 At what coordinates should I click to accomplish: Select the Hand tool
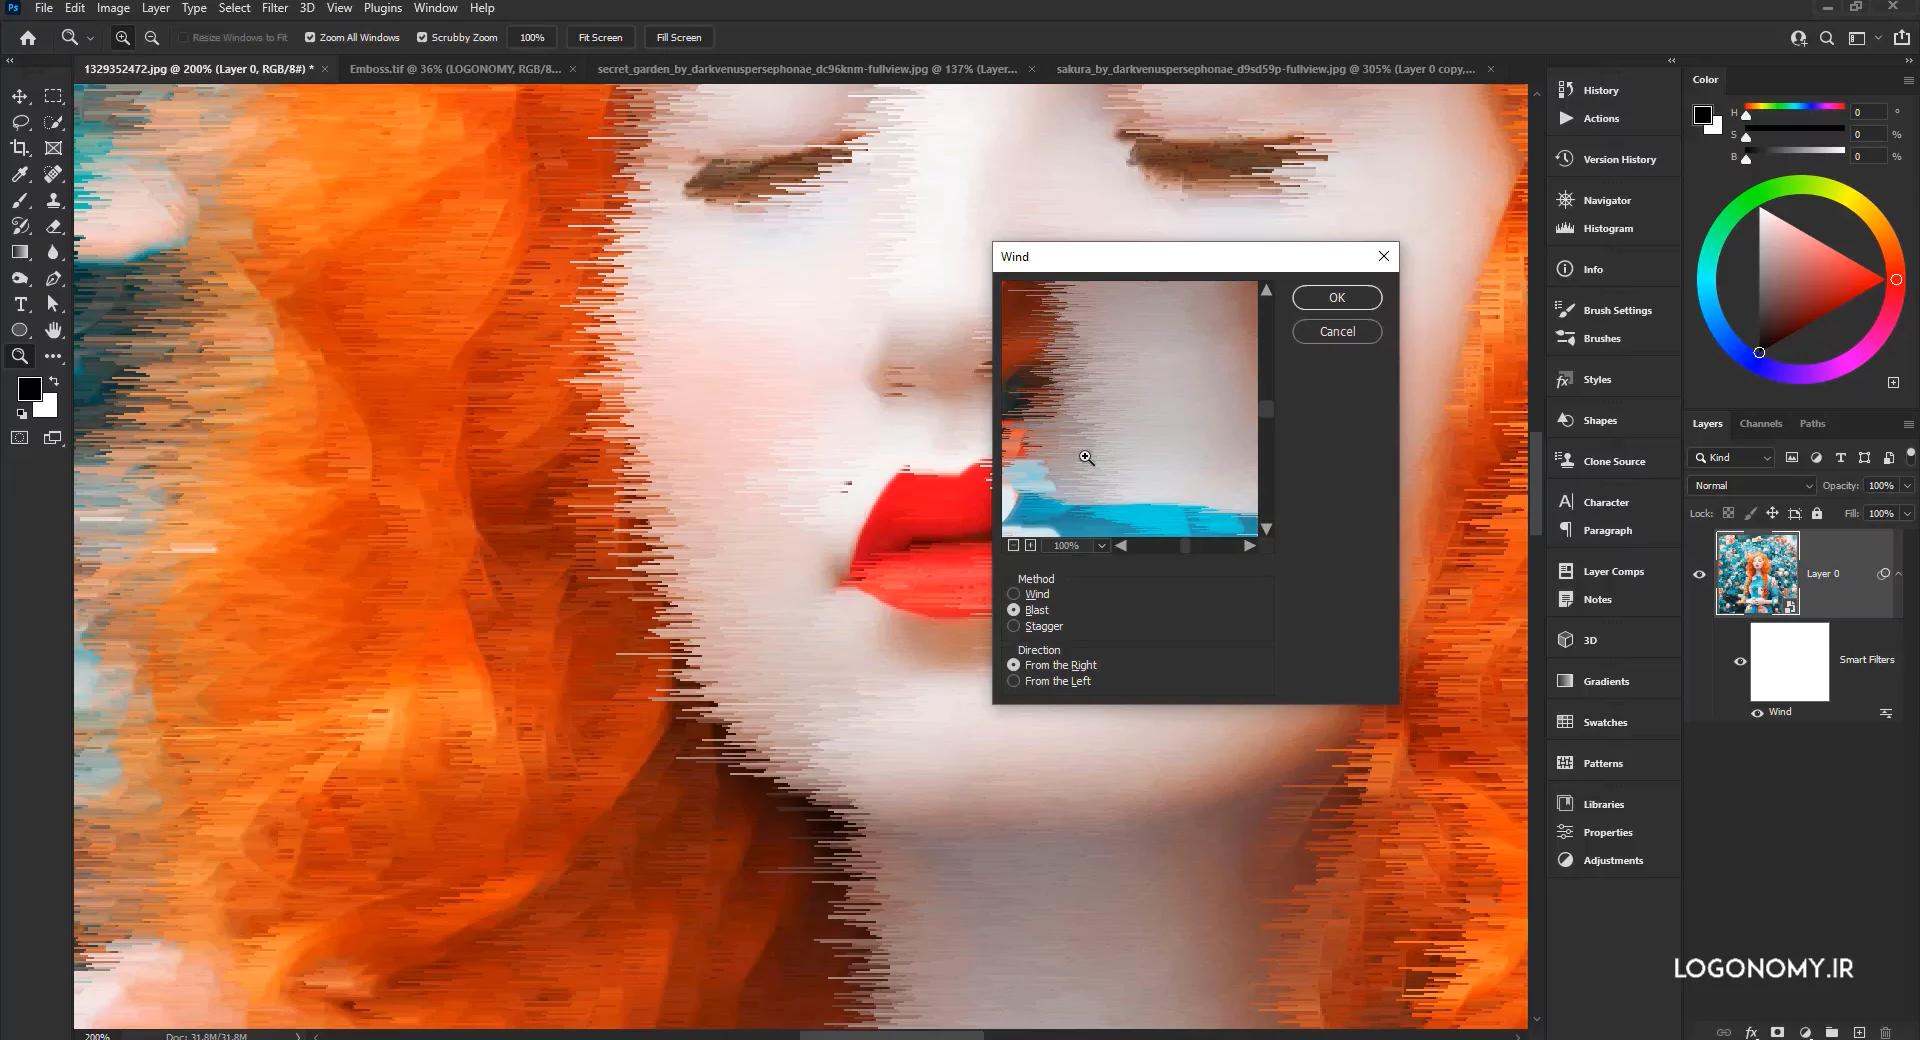(x=54, y=330)
